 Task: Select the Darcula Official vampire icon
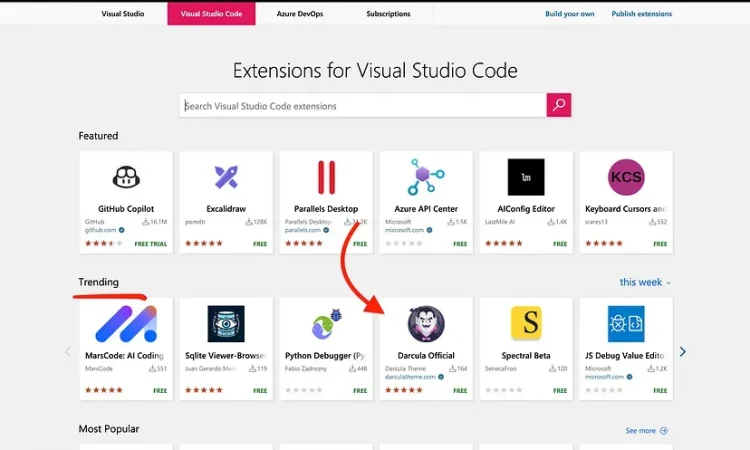point(426,324)
